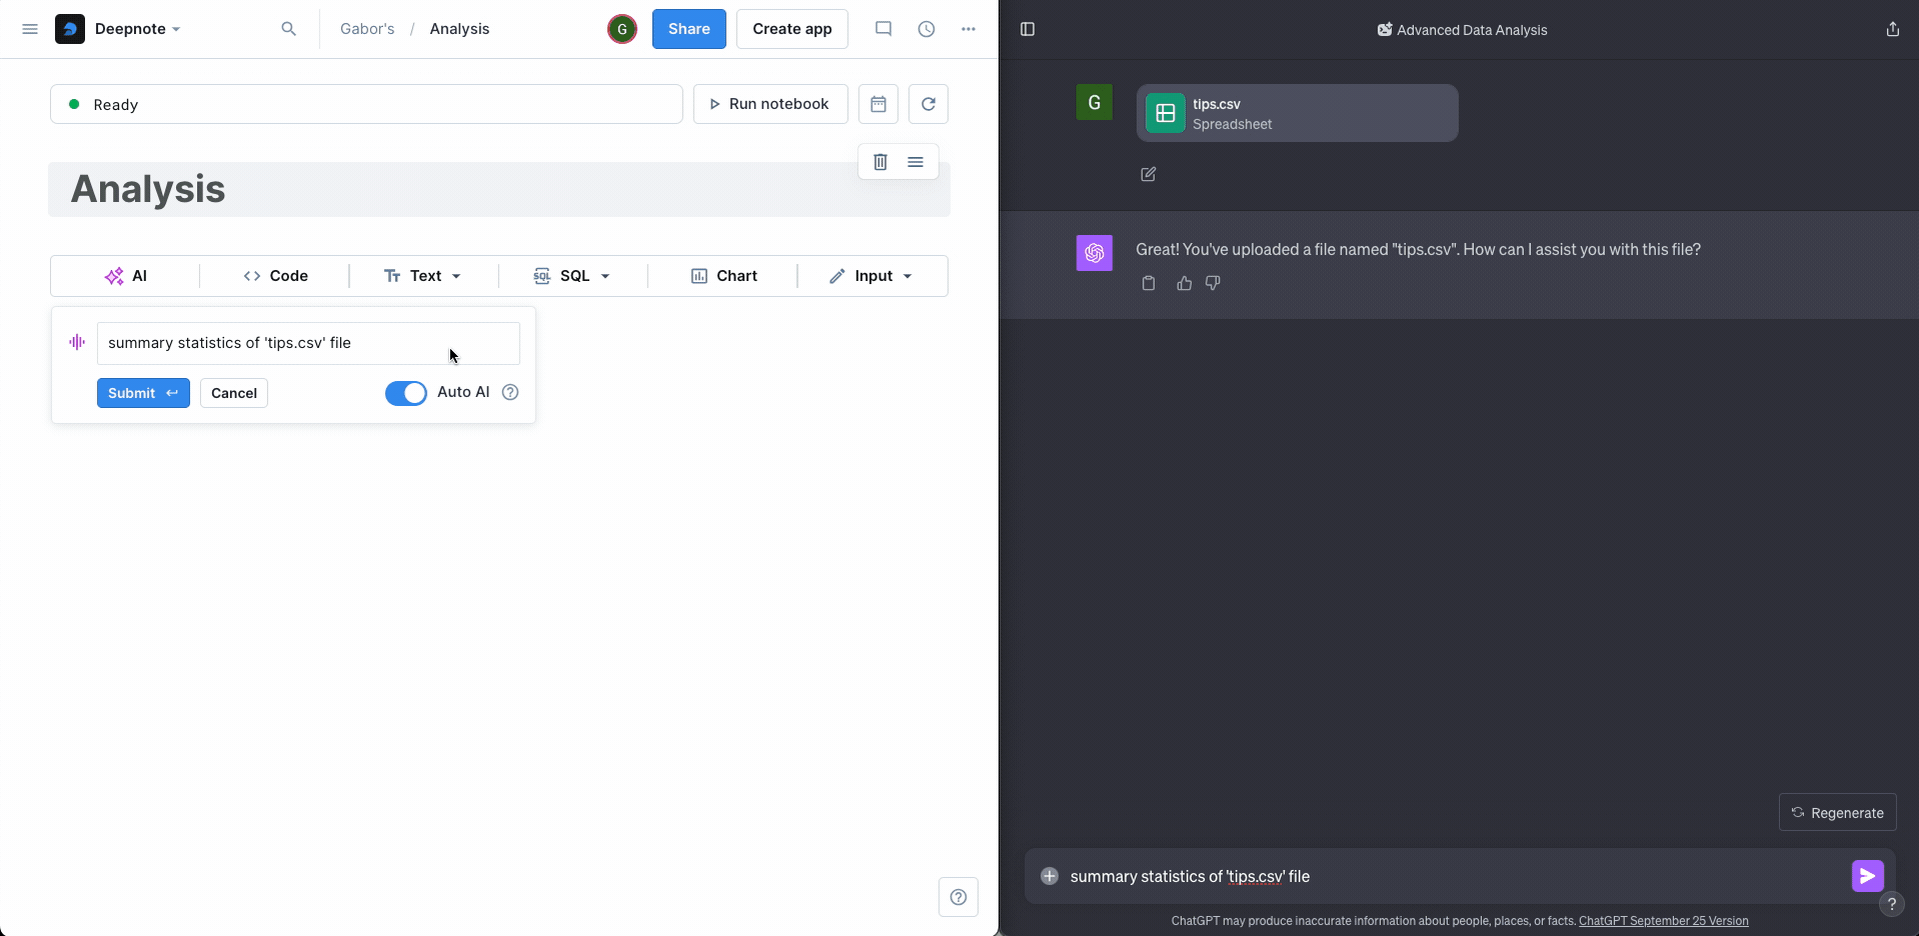Open ChatGPT help question mark

tap(1892, 904)
